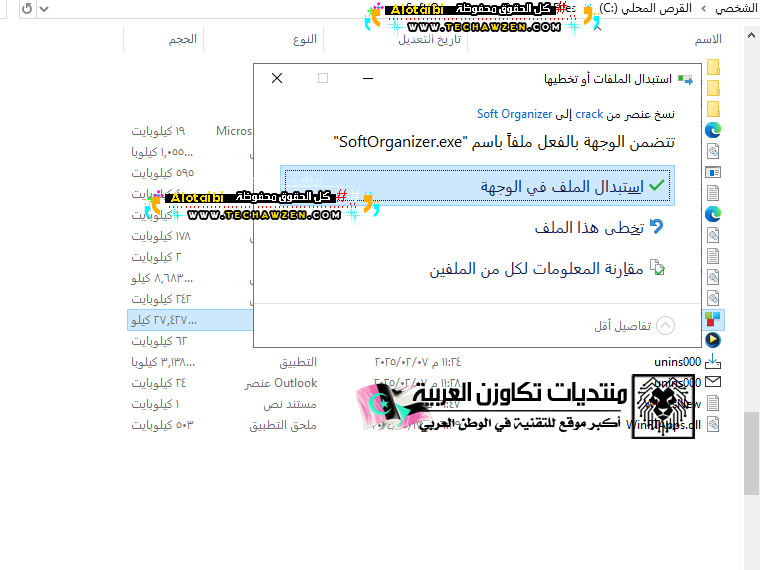Select the highlighted colored-squares application icon
This screenshot has width=760, height=570.
[x=713, y=319]
